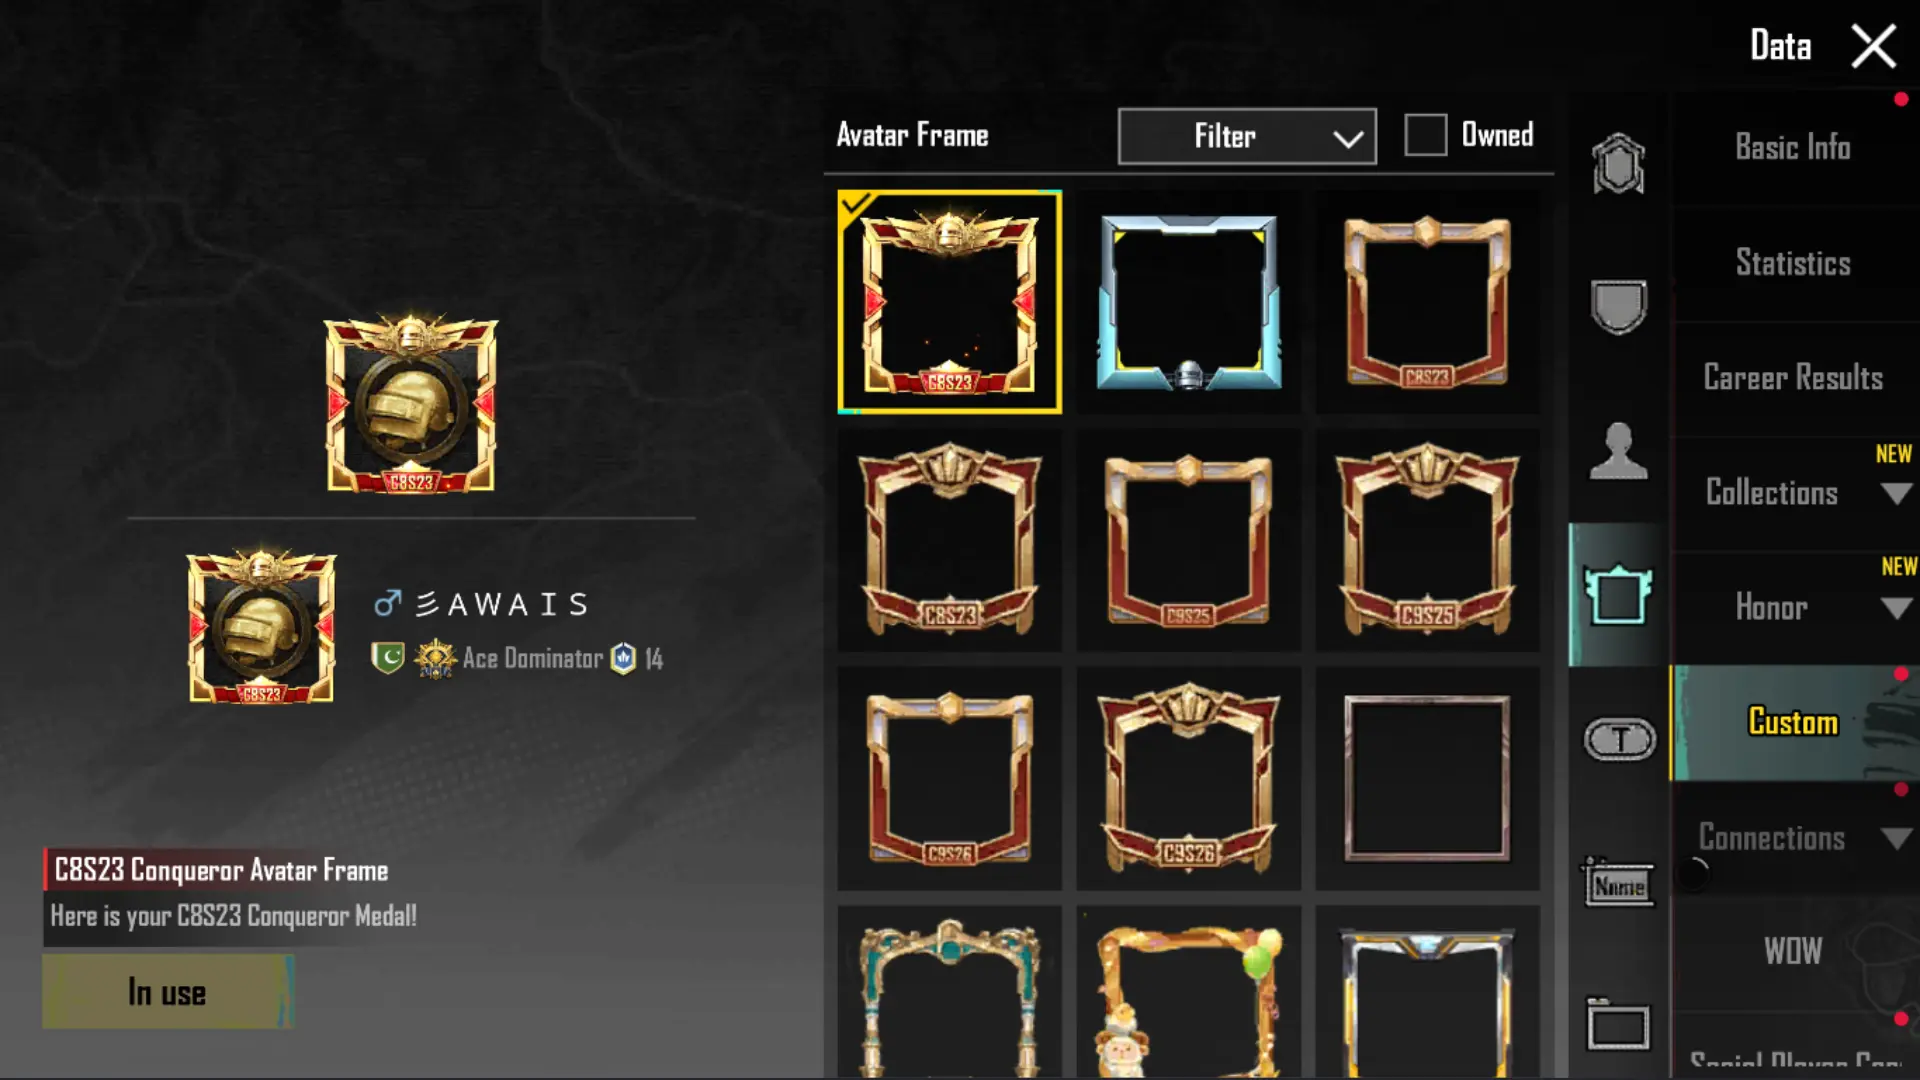The image size is (1920, 1080).
Task: Open the avatar silhouette icon
Action: click(1618, 451)
